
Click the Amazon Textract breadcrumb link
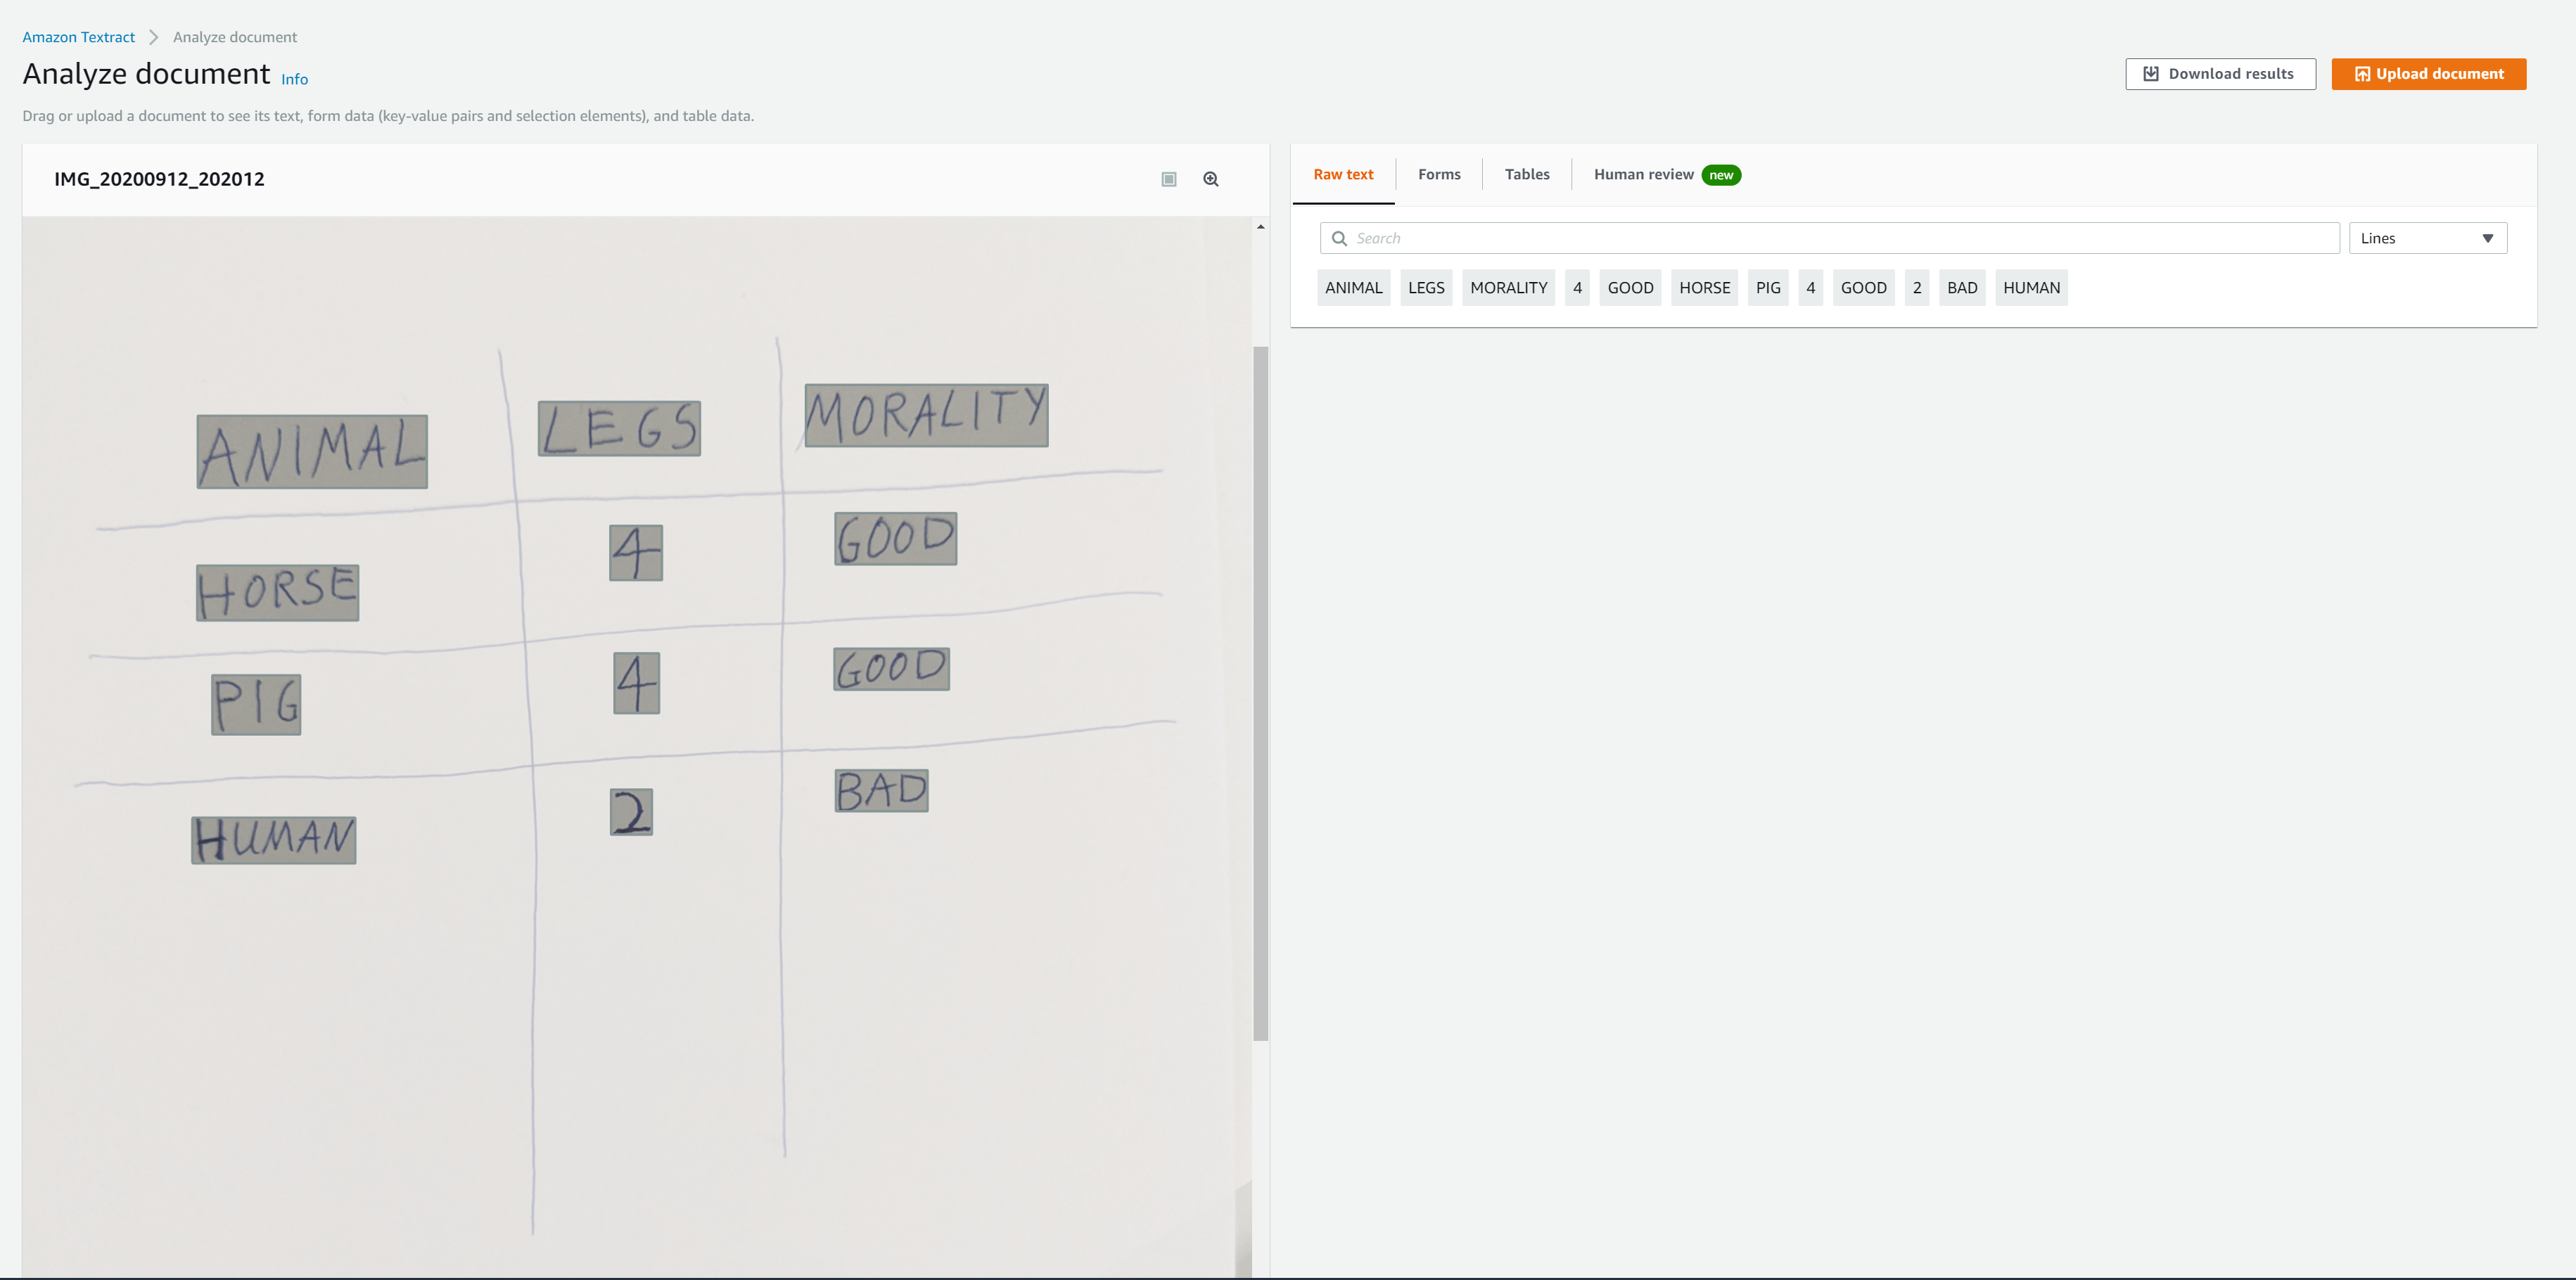78,37
